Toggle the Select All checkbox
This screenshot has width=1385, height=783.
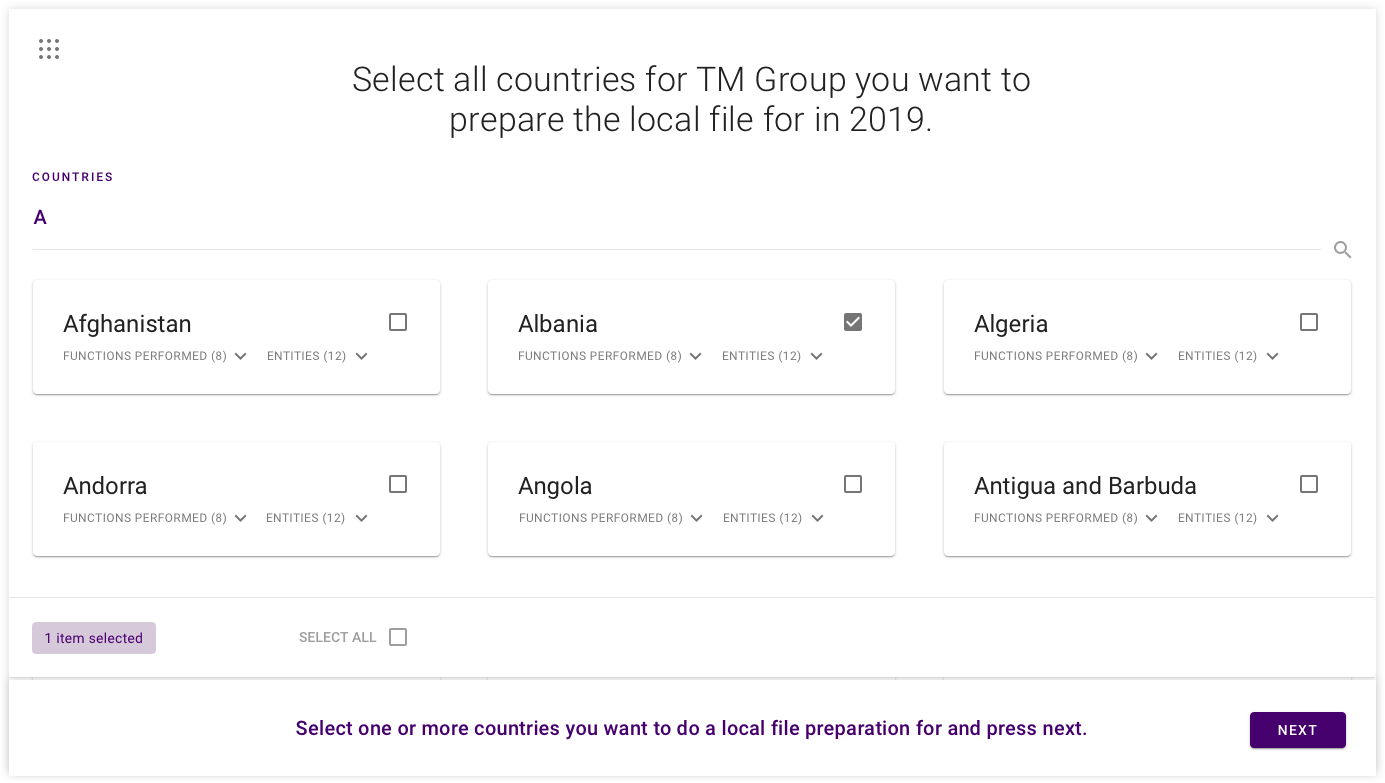[x=398, y=637]
